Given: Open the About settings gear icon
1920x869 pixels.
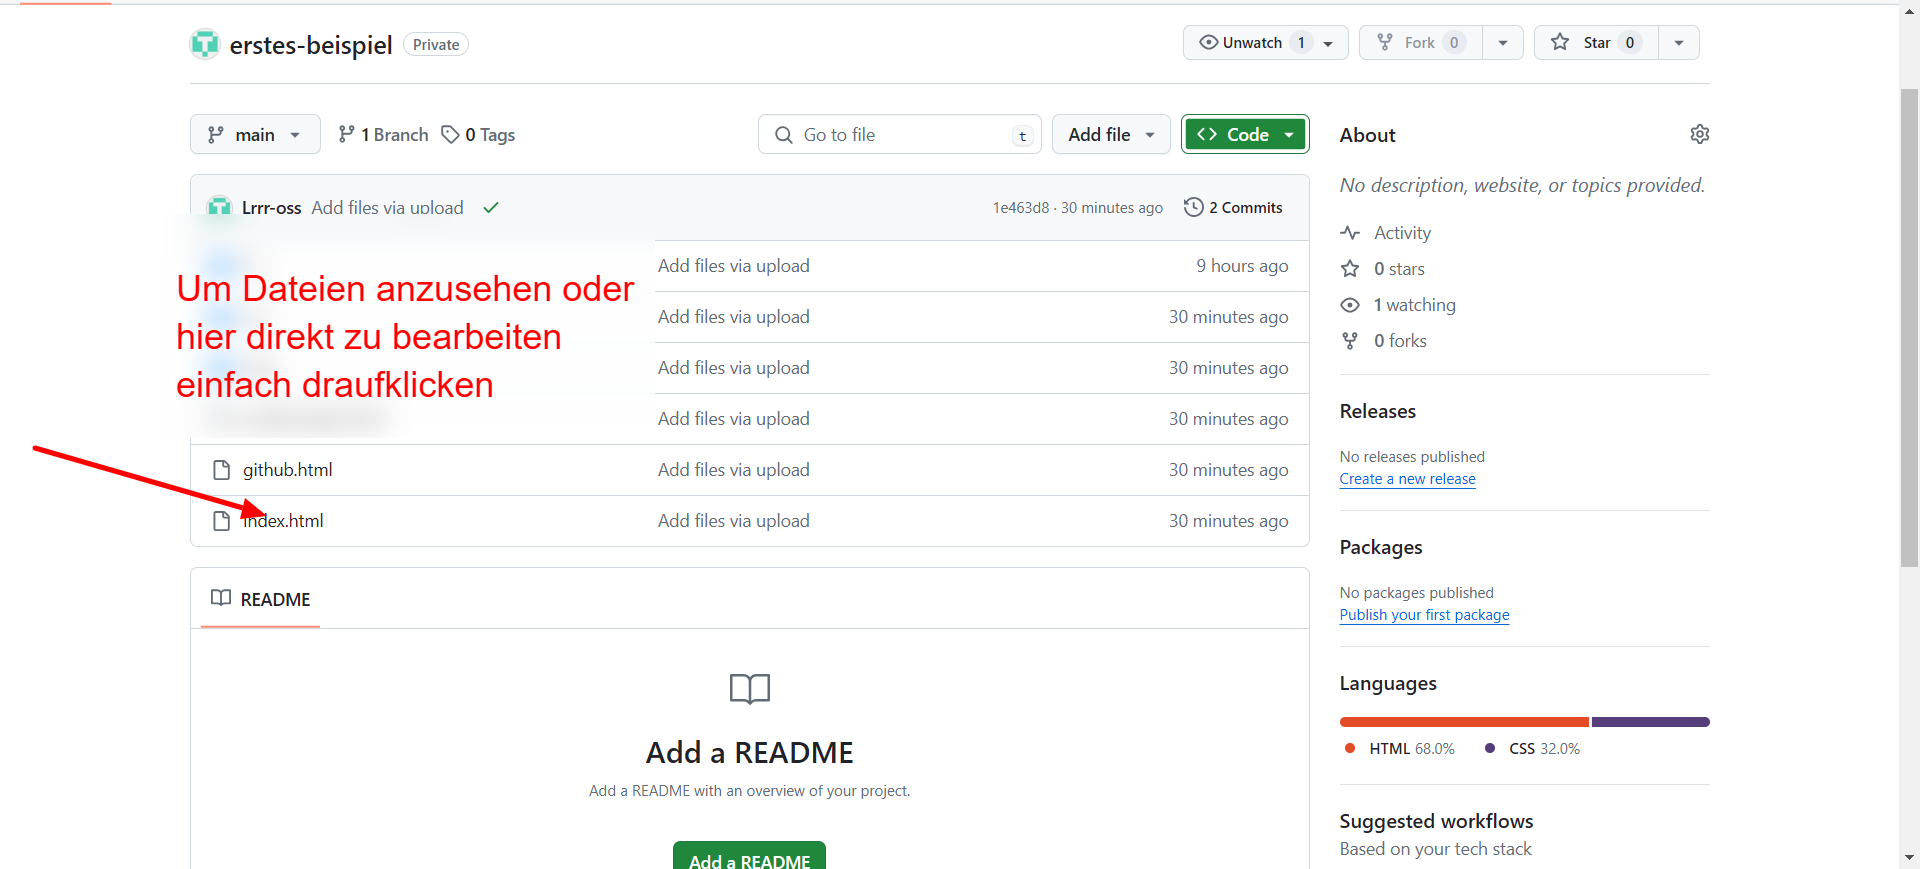Looking at the screenshot, I should 1699,134.
